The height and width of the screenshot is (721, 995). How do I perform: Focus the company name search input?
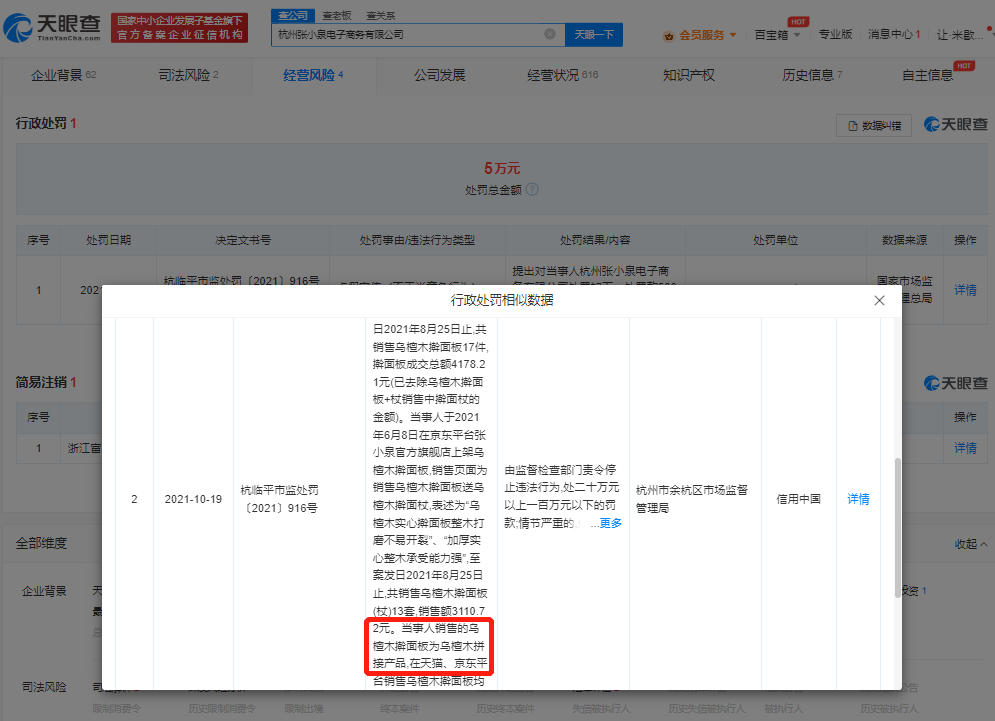410,34
